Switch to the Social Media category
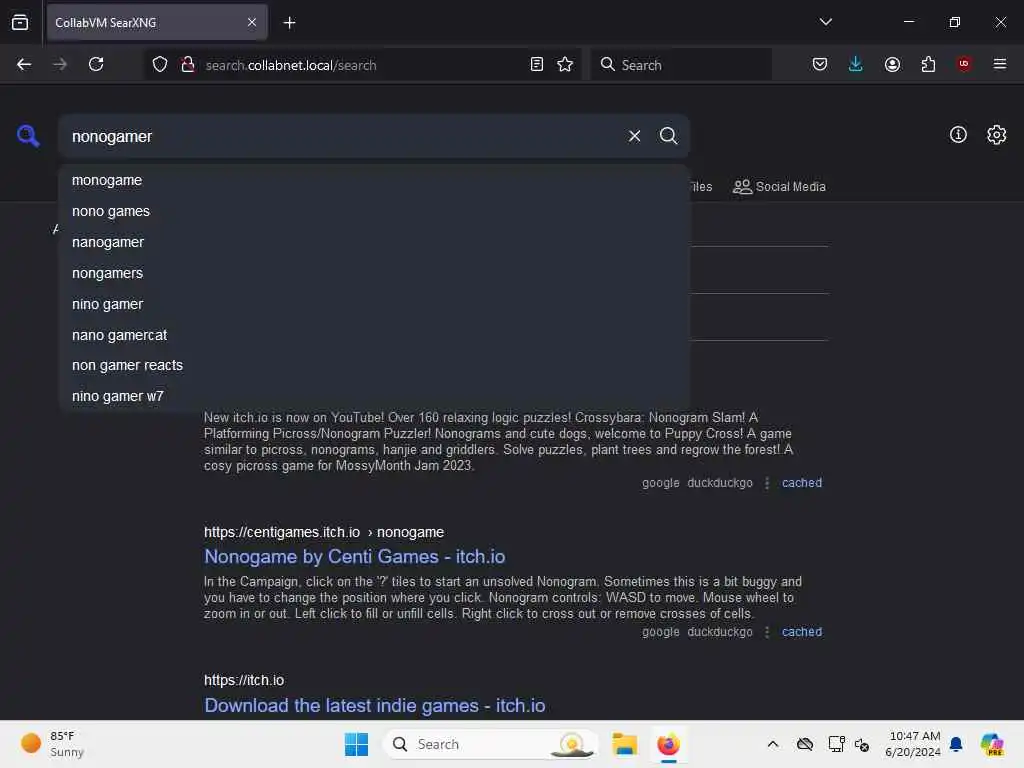 (779, 187)
